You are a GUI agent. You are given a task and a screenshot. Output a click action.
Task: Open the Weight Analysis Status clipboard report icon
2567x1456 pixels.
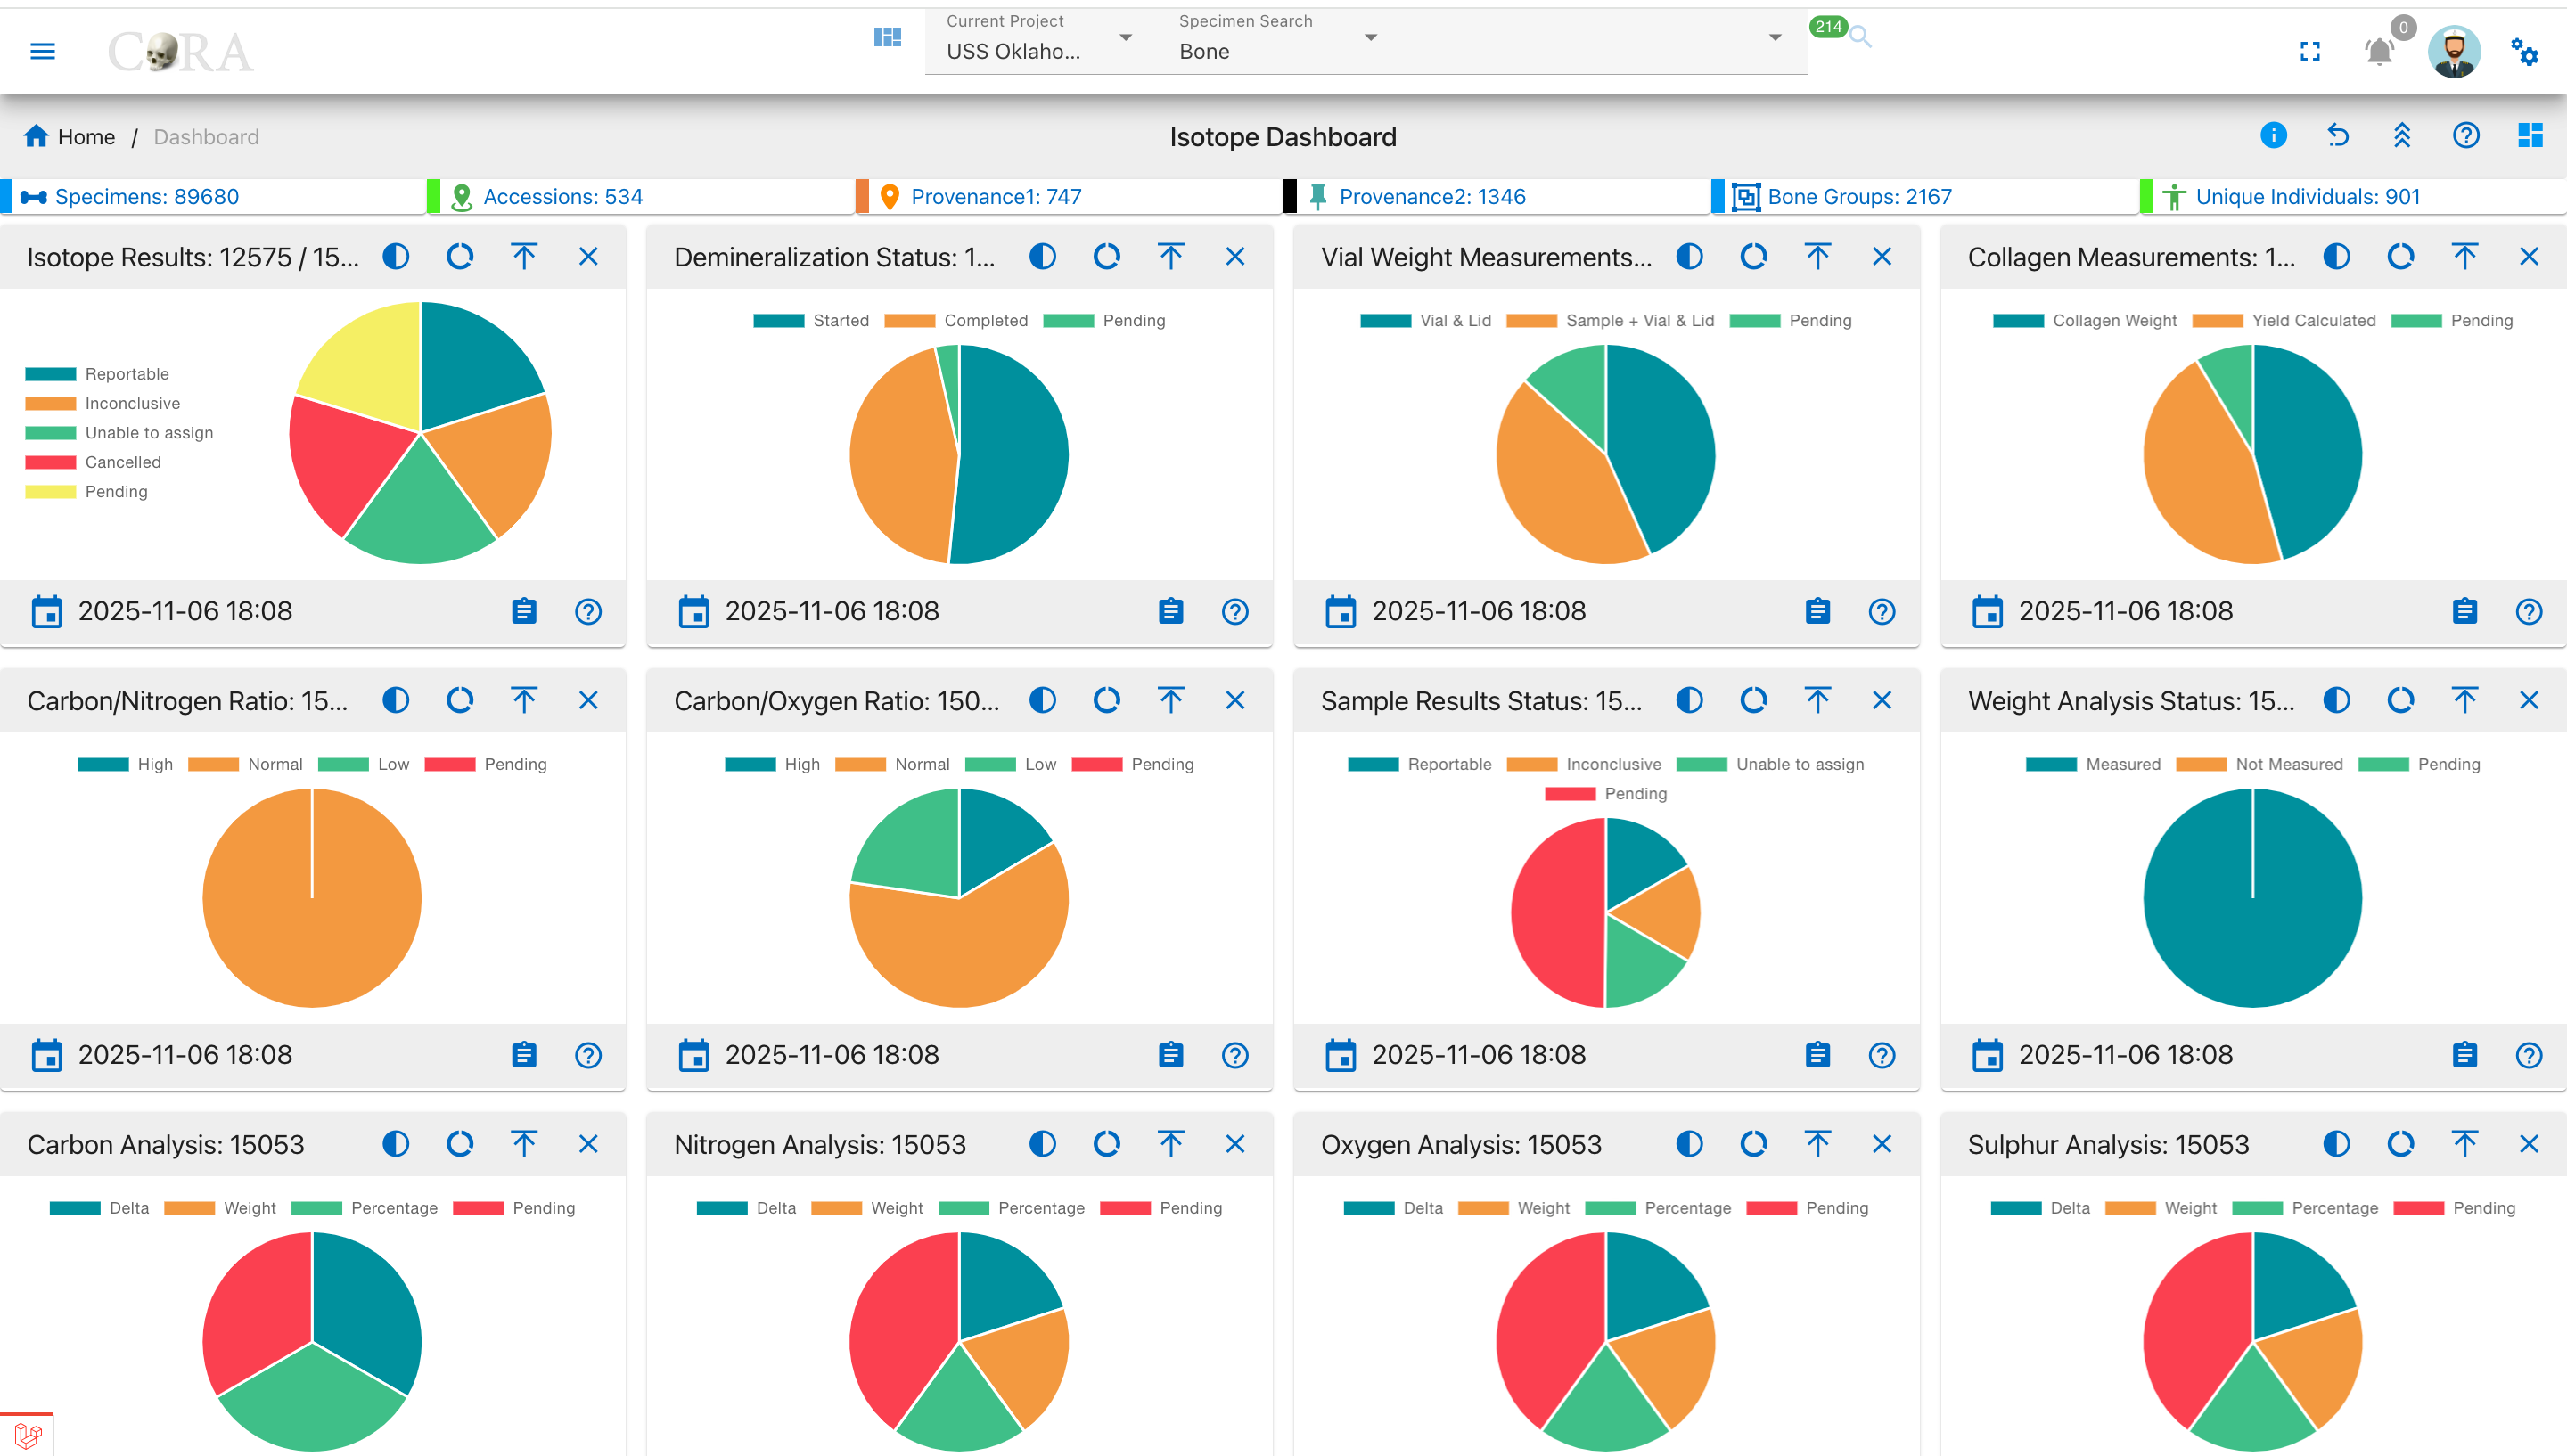[2465, 1055]
